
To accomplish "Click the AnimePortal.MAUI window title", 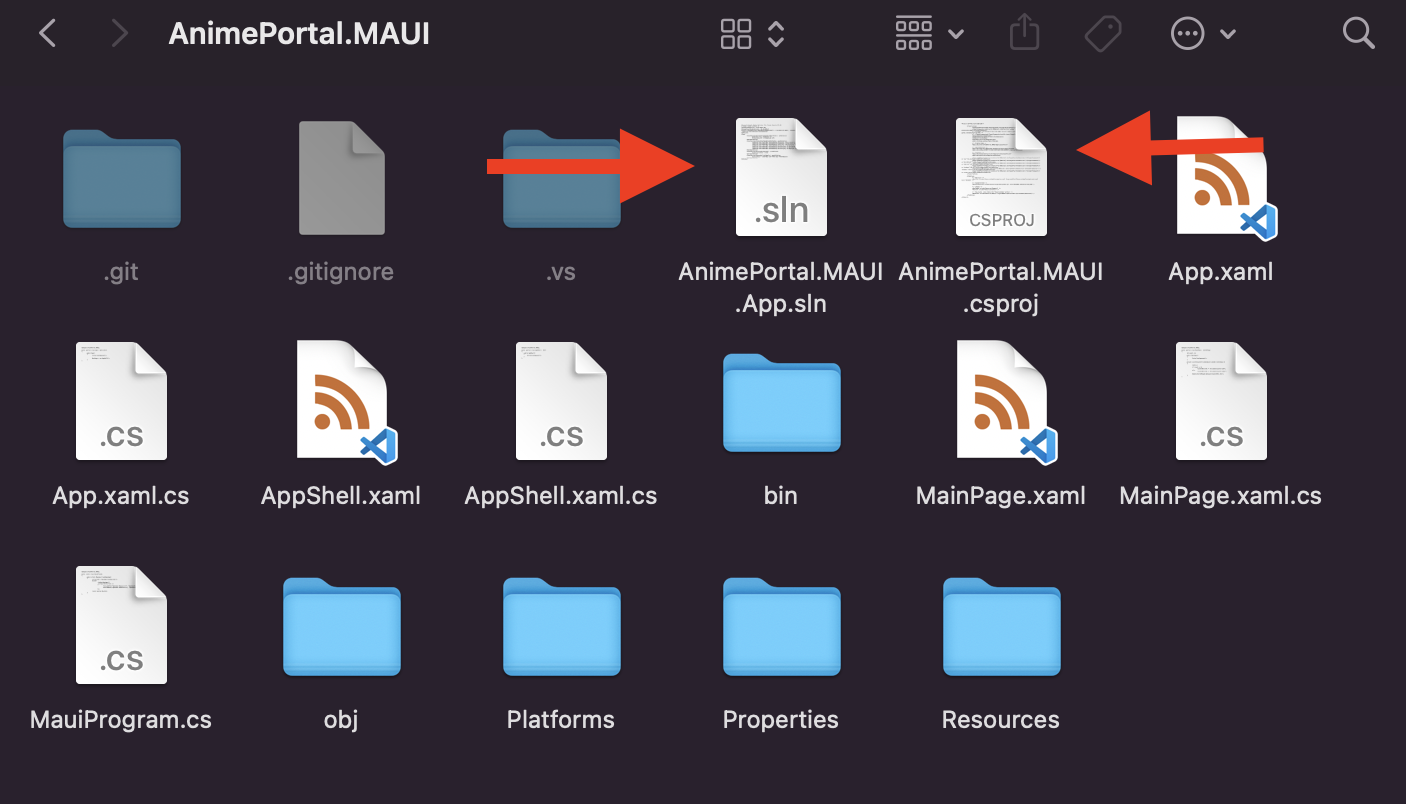I will [299, 34].
